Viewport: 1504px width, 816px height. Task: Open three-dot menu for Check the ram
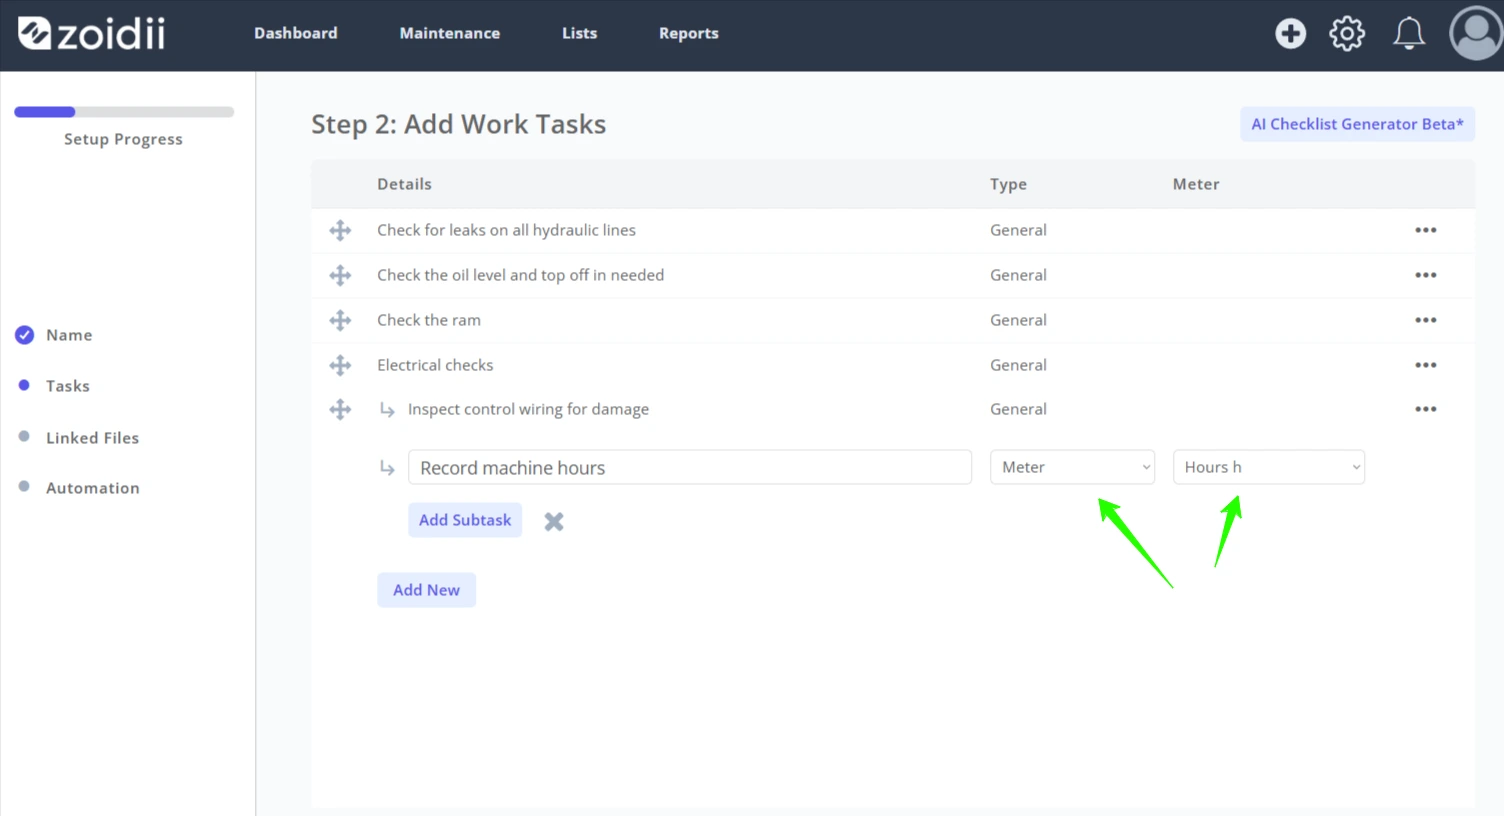coord(1425,320)
